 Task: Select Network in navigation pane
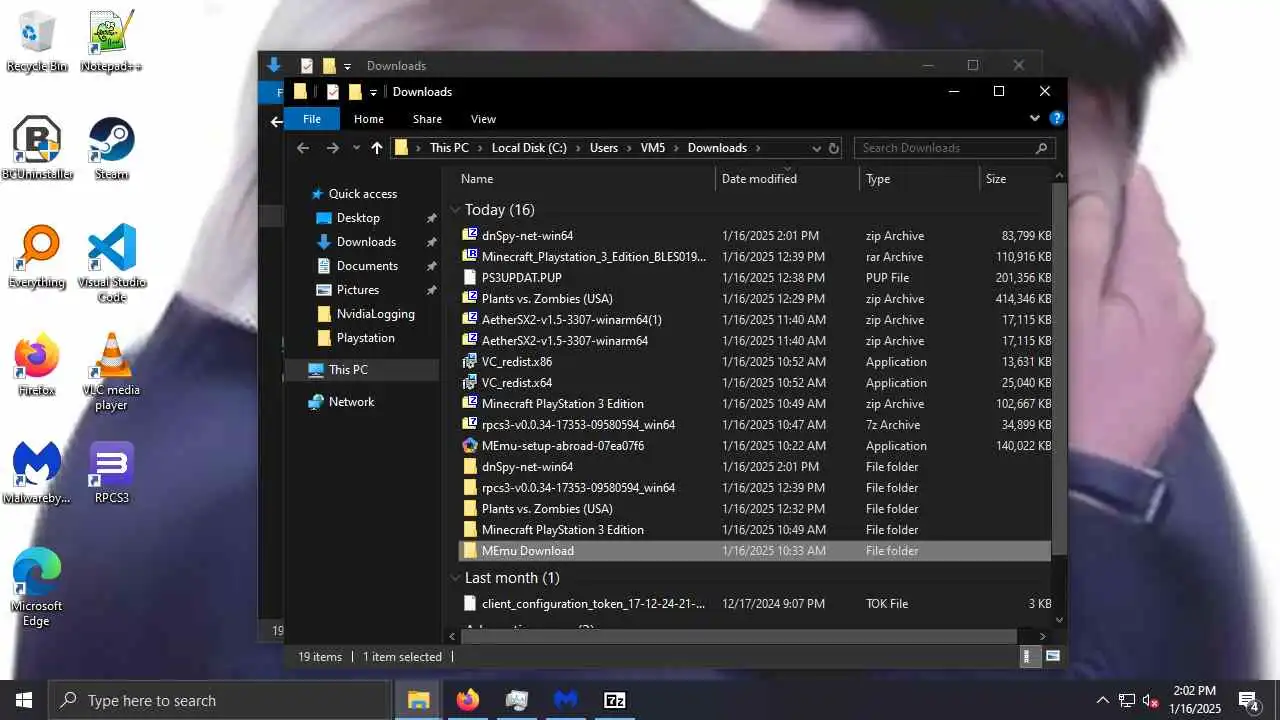point(351,402)
